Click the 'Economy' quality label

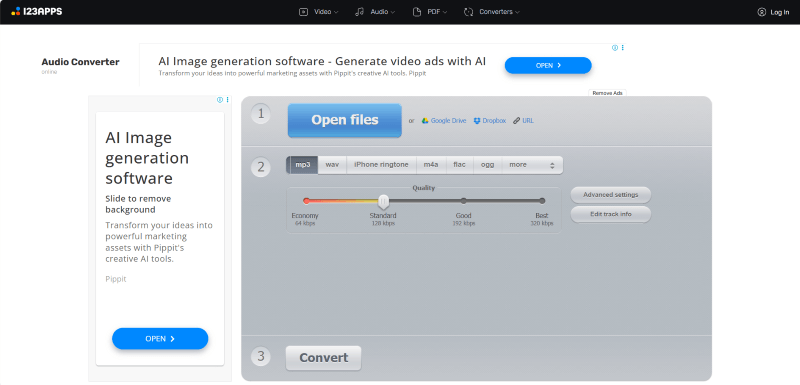[x=305, y=216]
